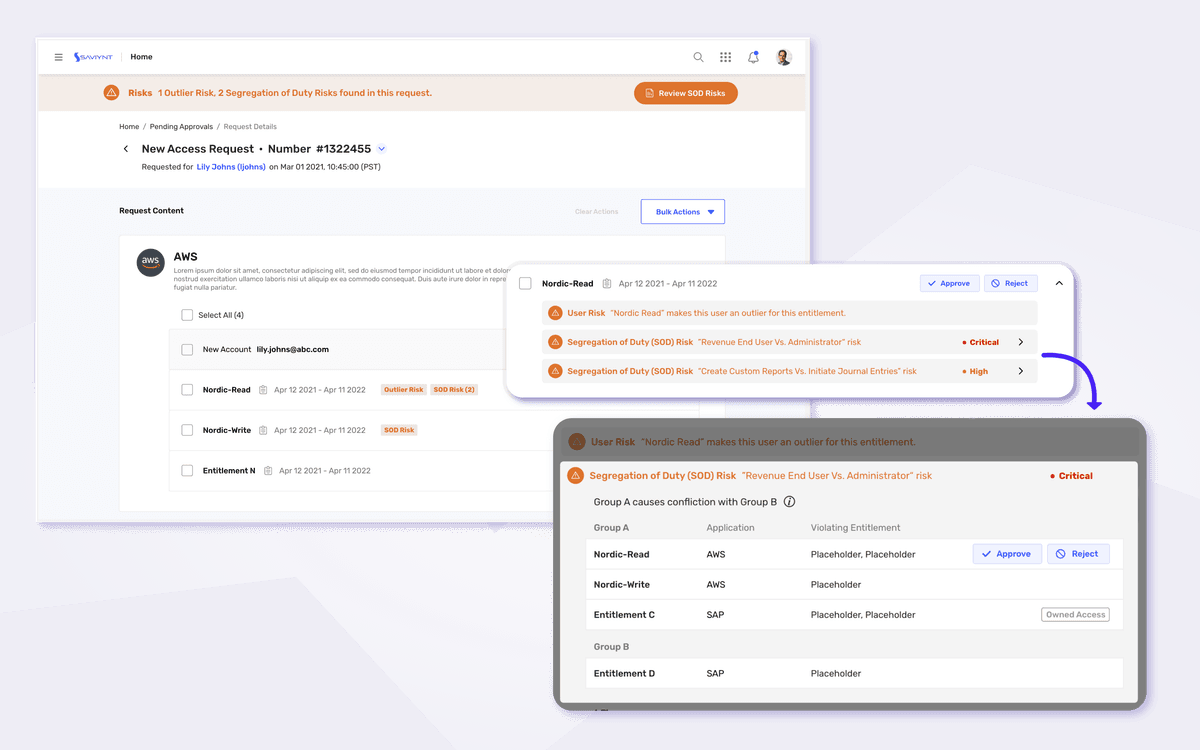Go to Home breadcrumb
1200x750 pixels.
[x=129, y=127]
